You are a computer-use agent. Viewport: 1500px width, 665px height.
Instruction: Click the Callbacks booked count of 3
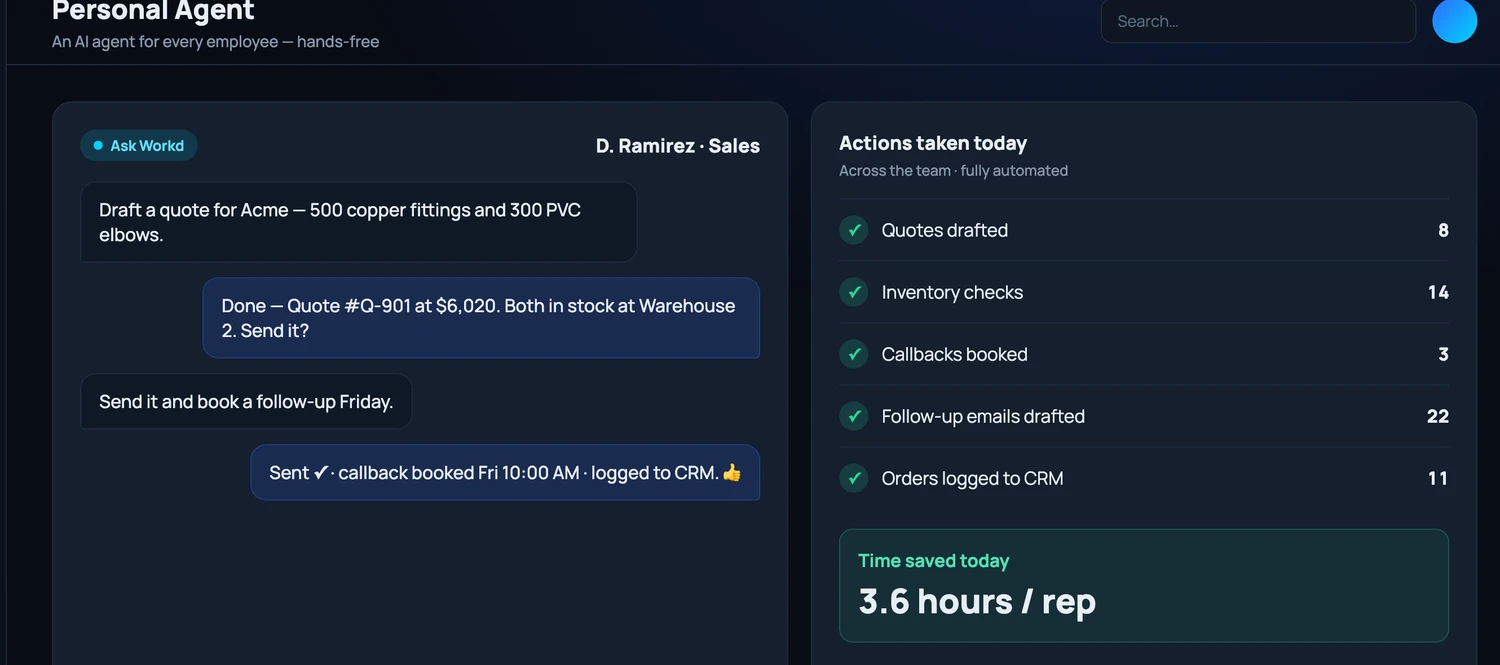(x=1443, y=354)
